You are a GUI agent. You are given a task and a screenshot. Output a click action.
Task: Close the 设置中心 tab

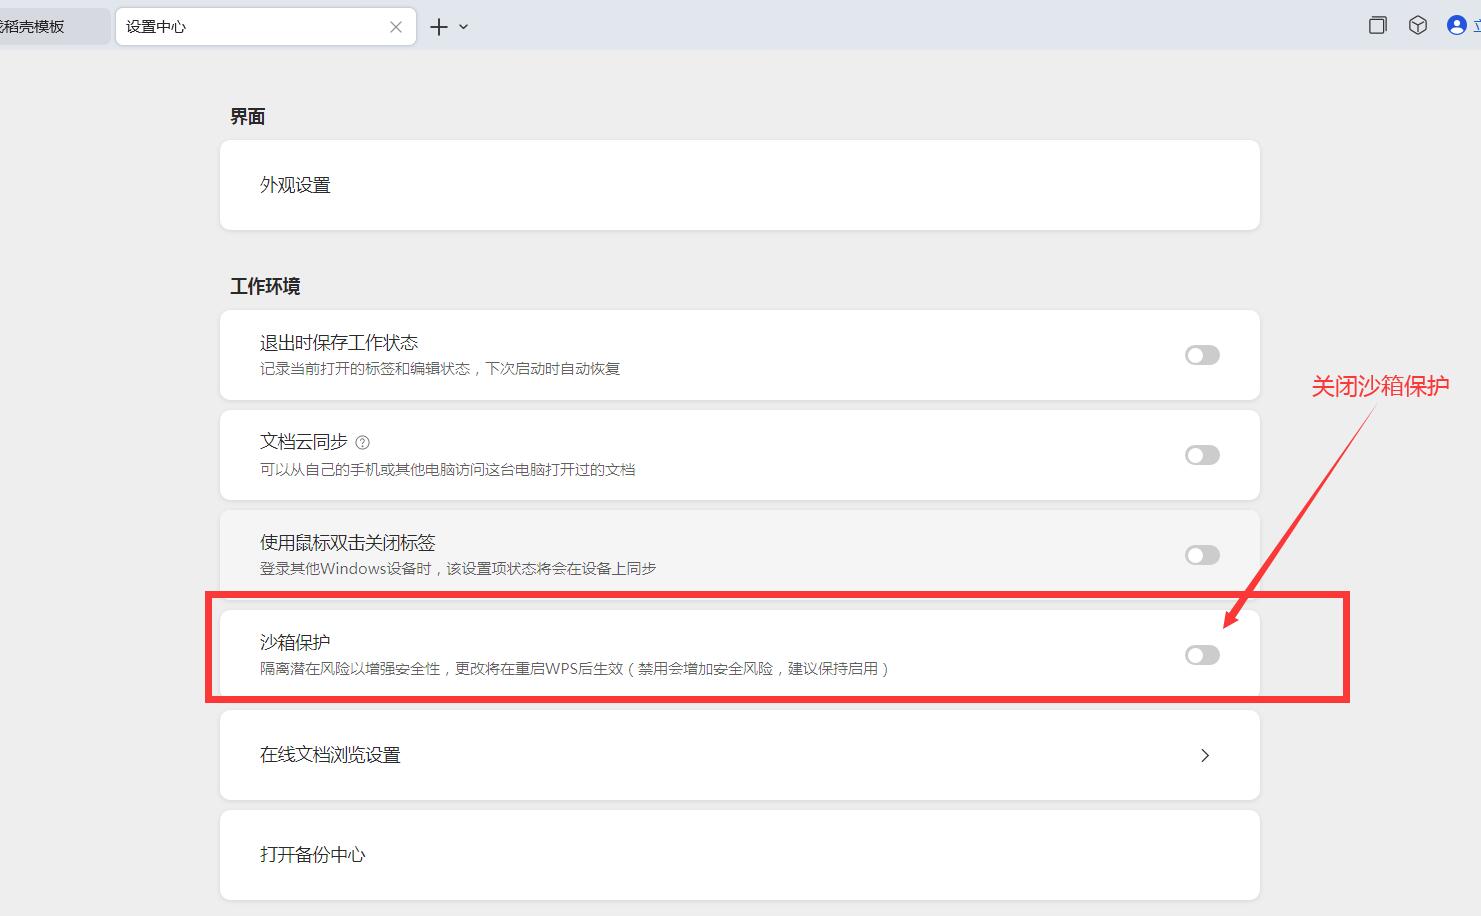pyautogui.click(x=396, y=27)
